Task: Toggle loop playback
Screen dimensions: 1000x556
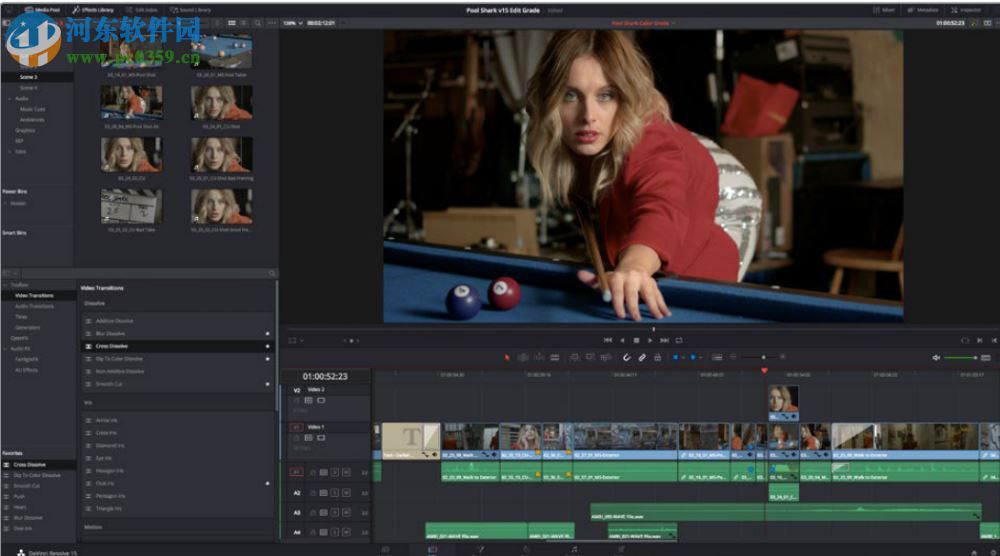Action: pyautogui.click(x=679, y=340)
